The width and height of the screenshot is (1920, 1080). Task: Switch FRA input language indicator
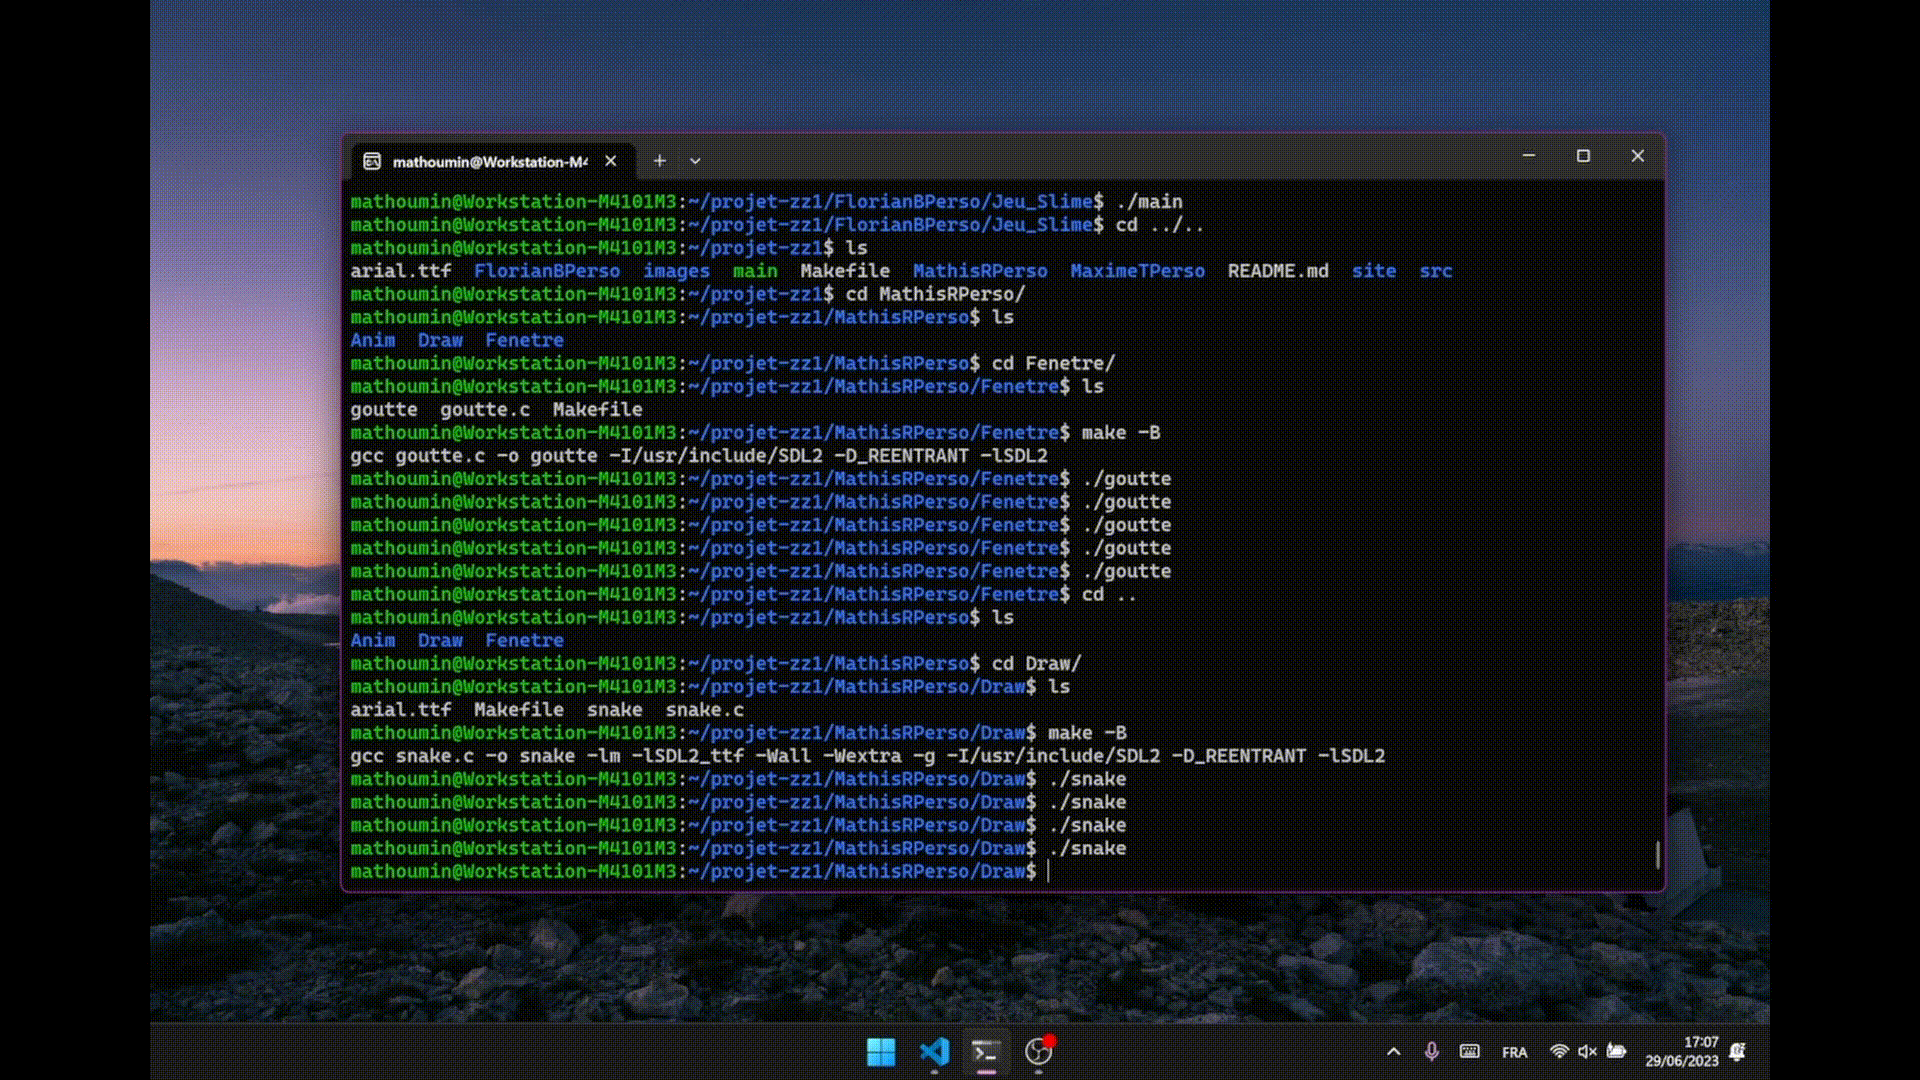pos(1514,1052)
